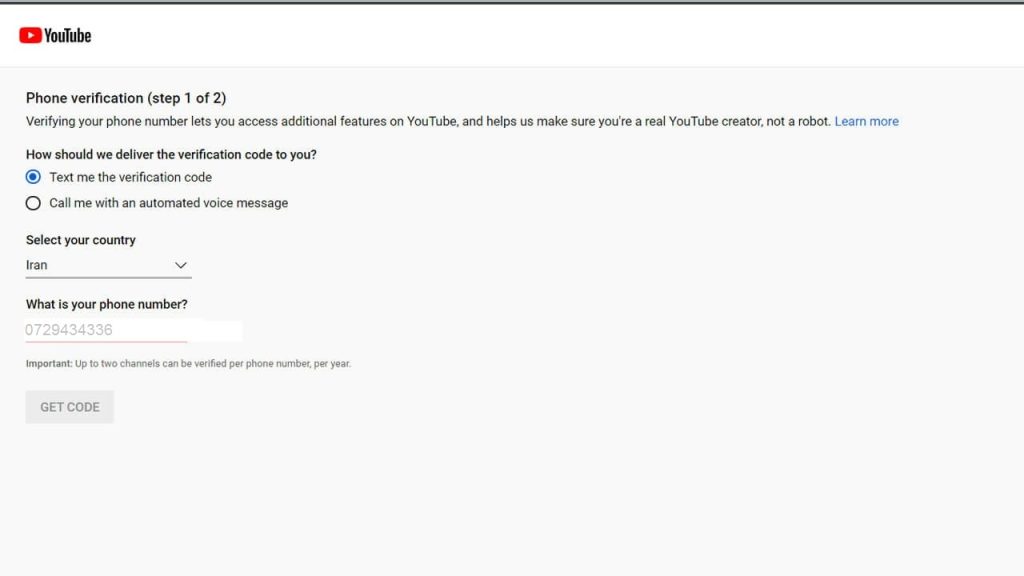Focus the phone number input field

tap(105, 330)
